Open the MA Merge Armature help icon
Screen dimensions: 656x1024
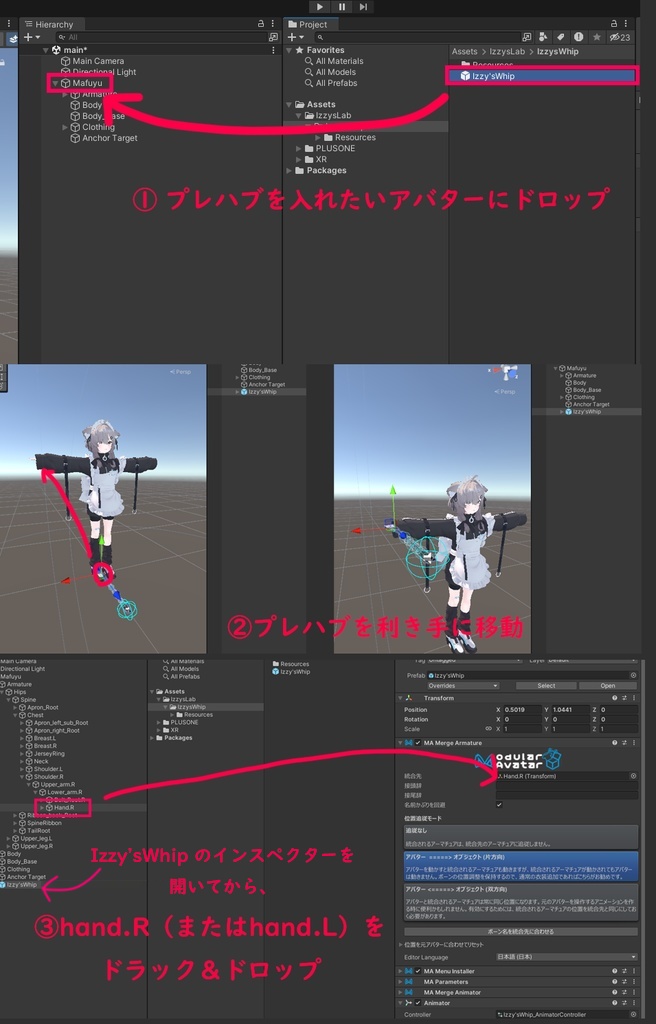click(x=614, y=743)
